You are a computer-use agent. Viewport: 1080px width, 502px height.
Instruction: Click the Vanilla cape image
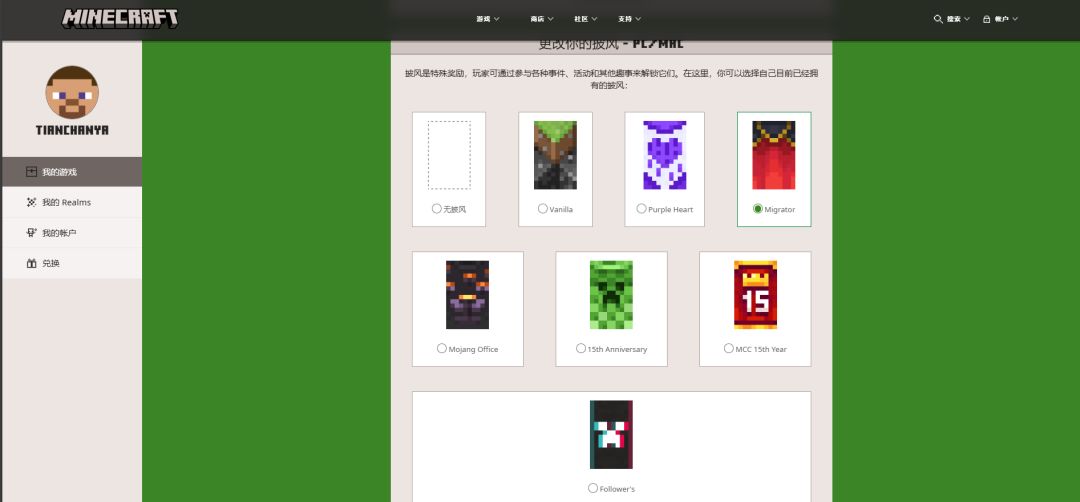pos(555,155)
